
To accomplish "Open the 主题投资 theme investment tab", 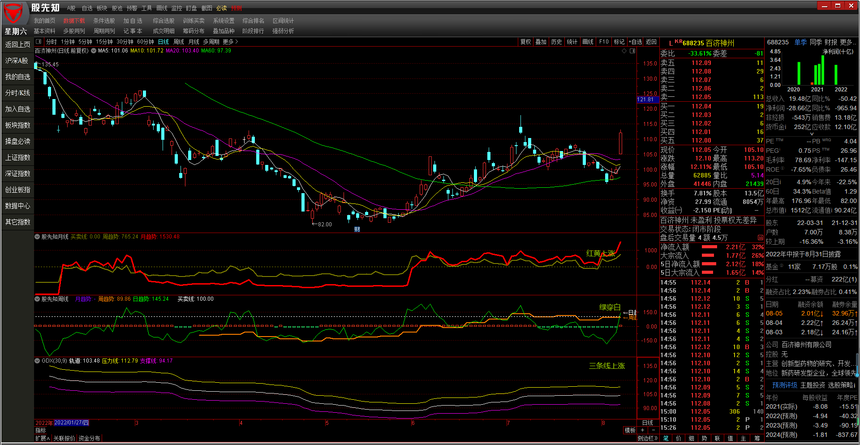I will tap(812, 385).
